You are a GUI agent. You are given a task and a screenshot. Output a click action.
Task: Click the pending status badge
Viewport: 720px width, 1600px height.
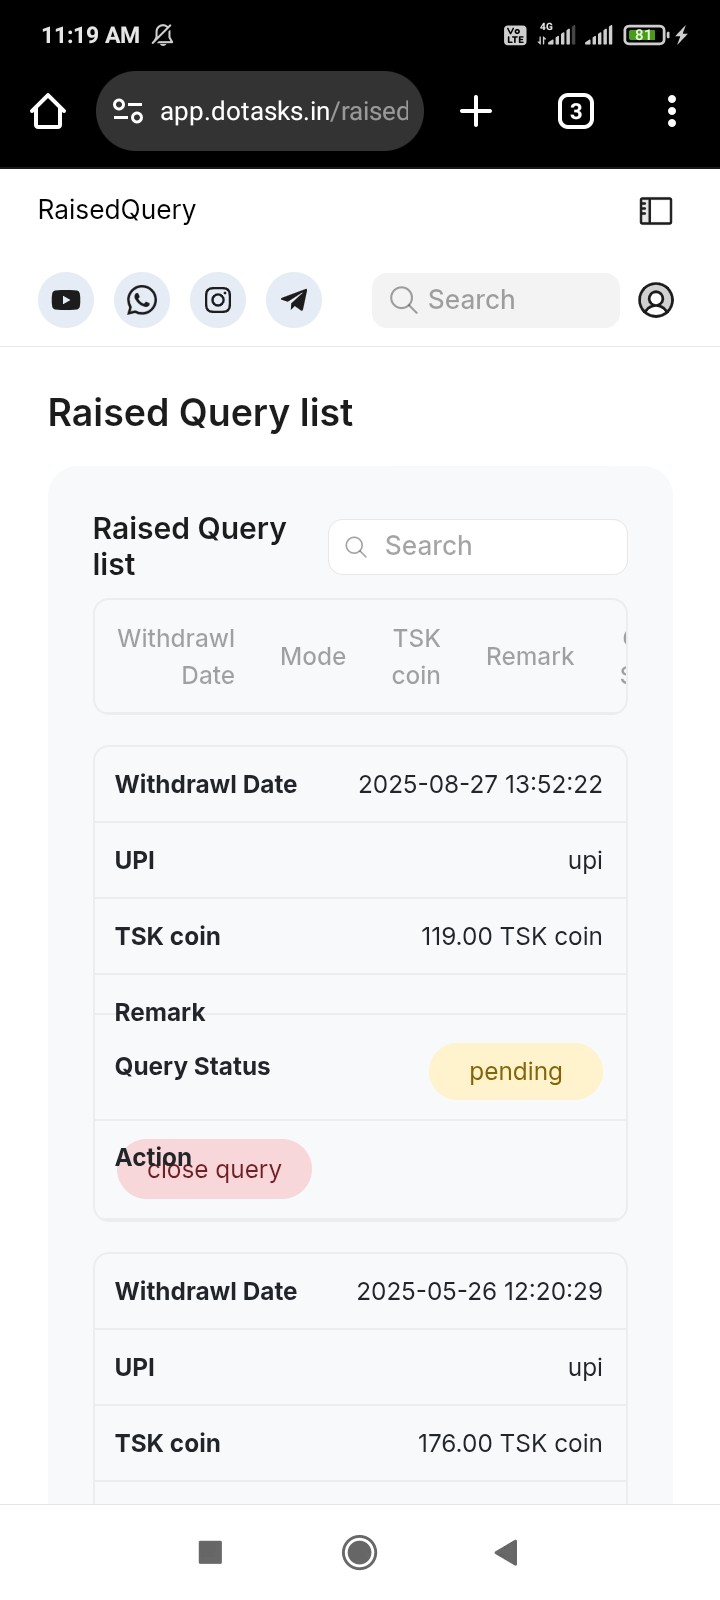(x=516, y=1072)
